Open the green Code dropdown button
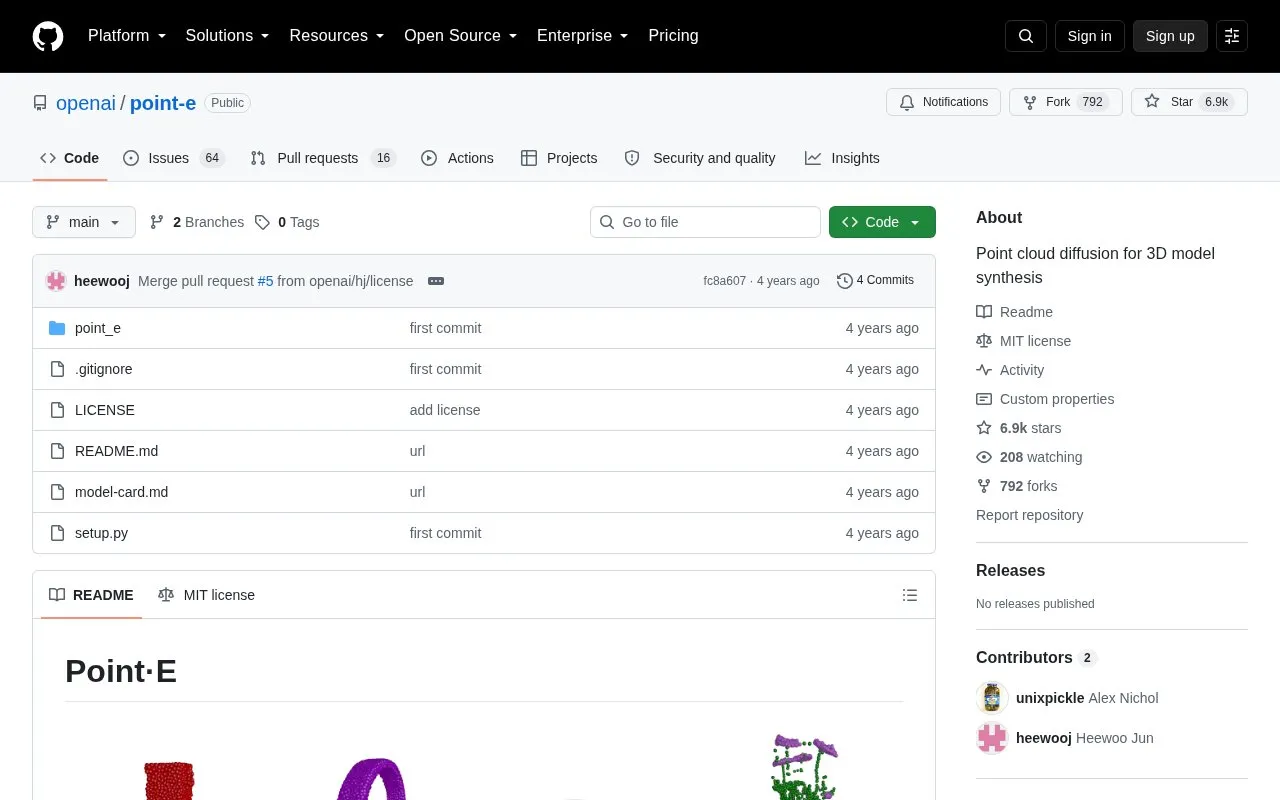Image resolution: width=1280 pixels, height=800 pixels. 882,222
